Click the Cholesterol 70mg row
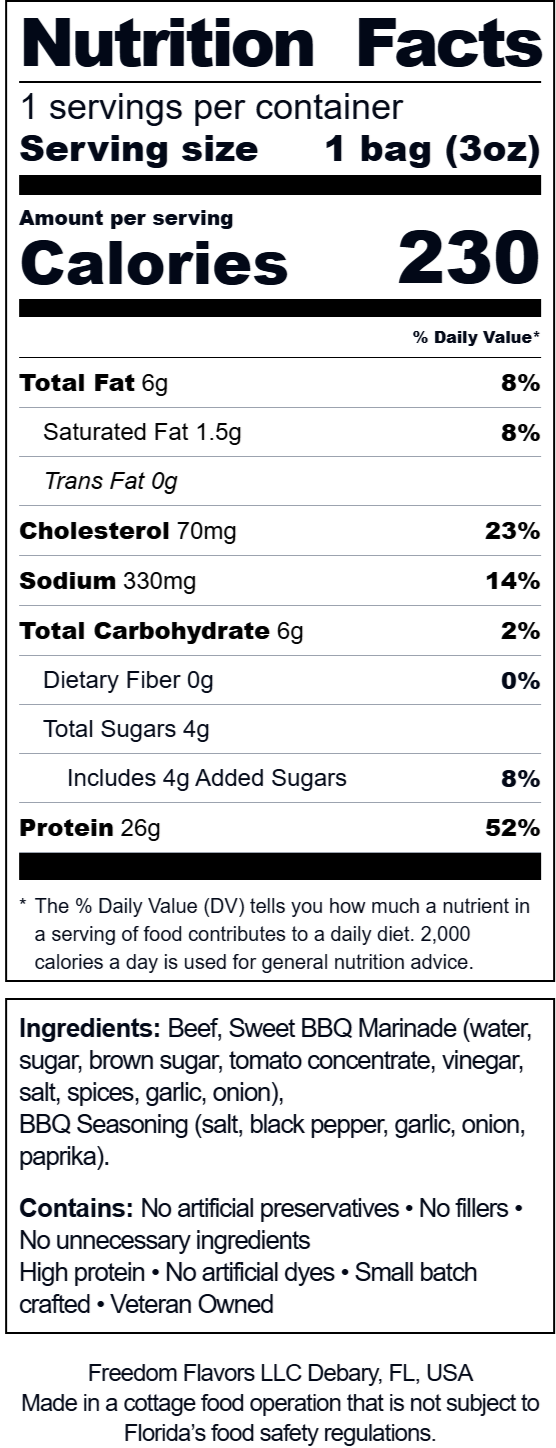556x1448 pixels. click(x=280, y=531)
